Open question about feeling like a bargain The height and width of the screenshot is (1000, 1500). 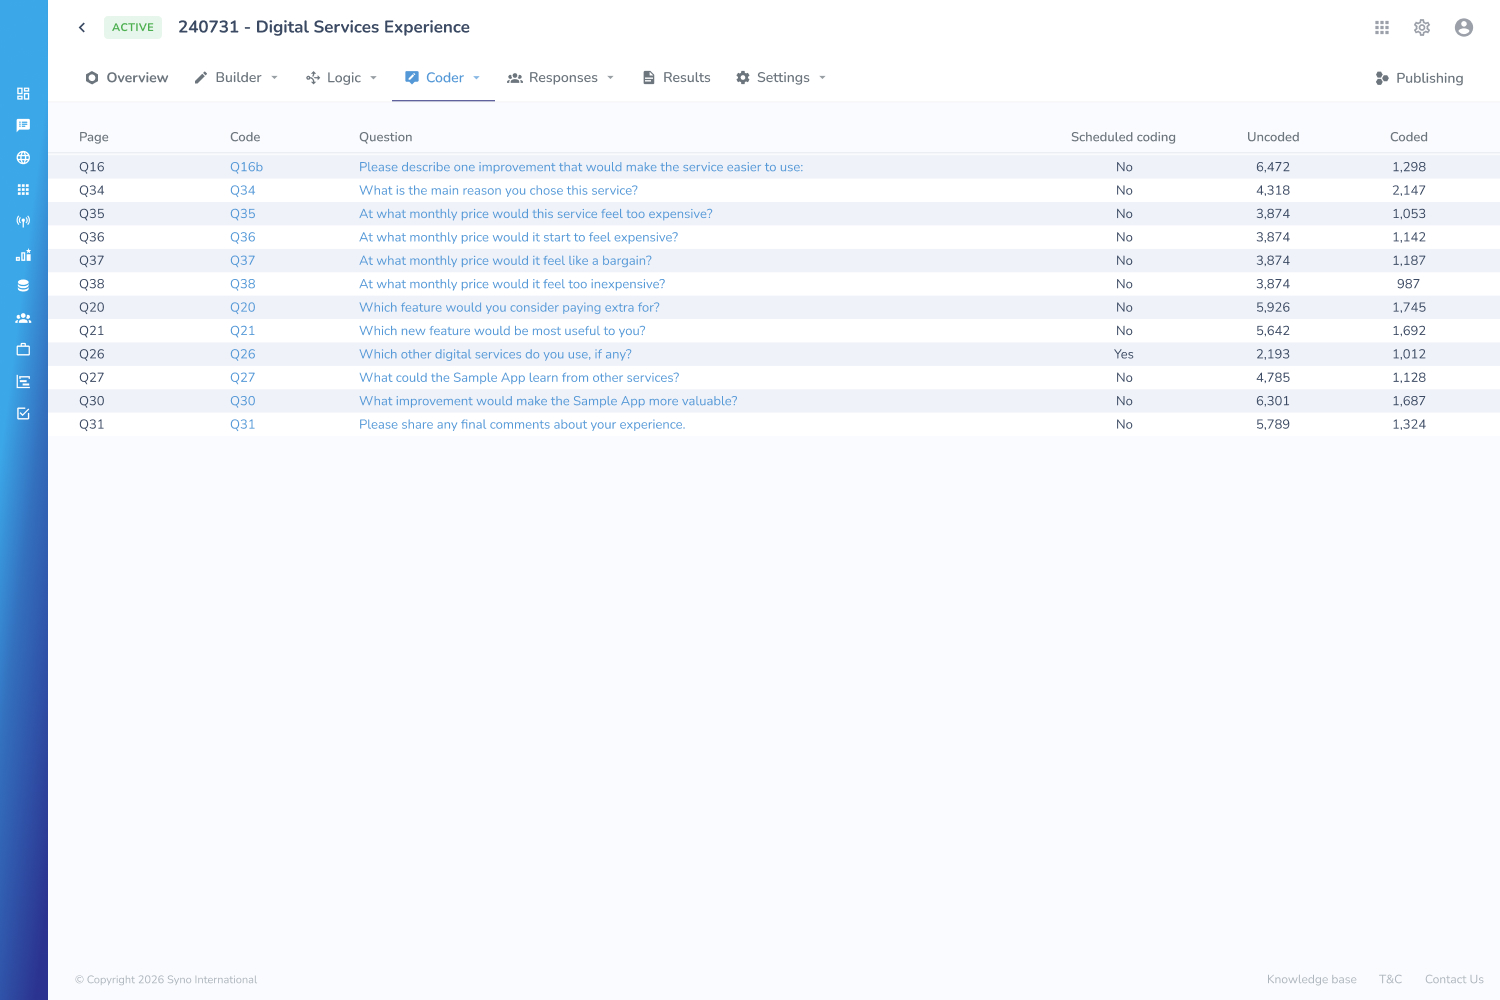pyautogui.click(x=505, y=261)
